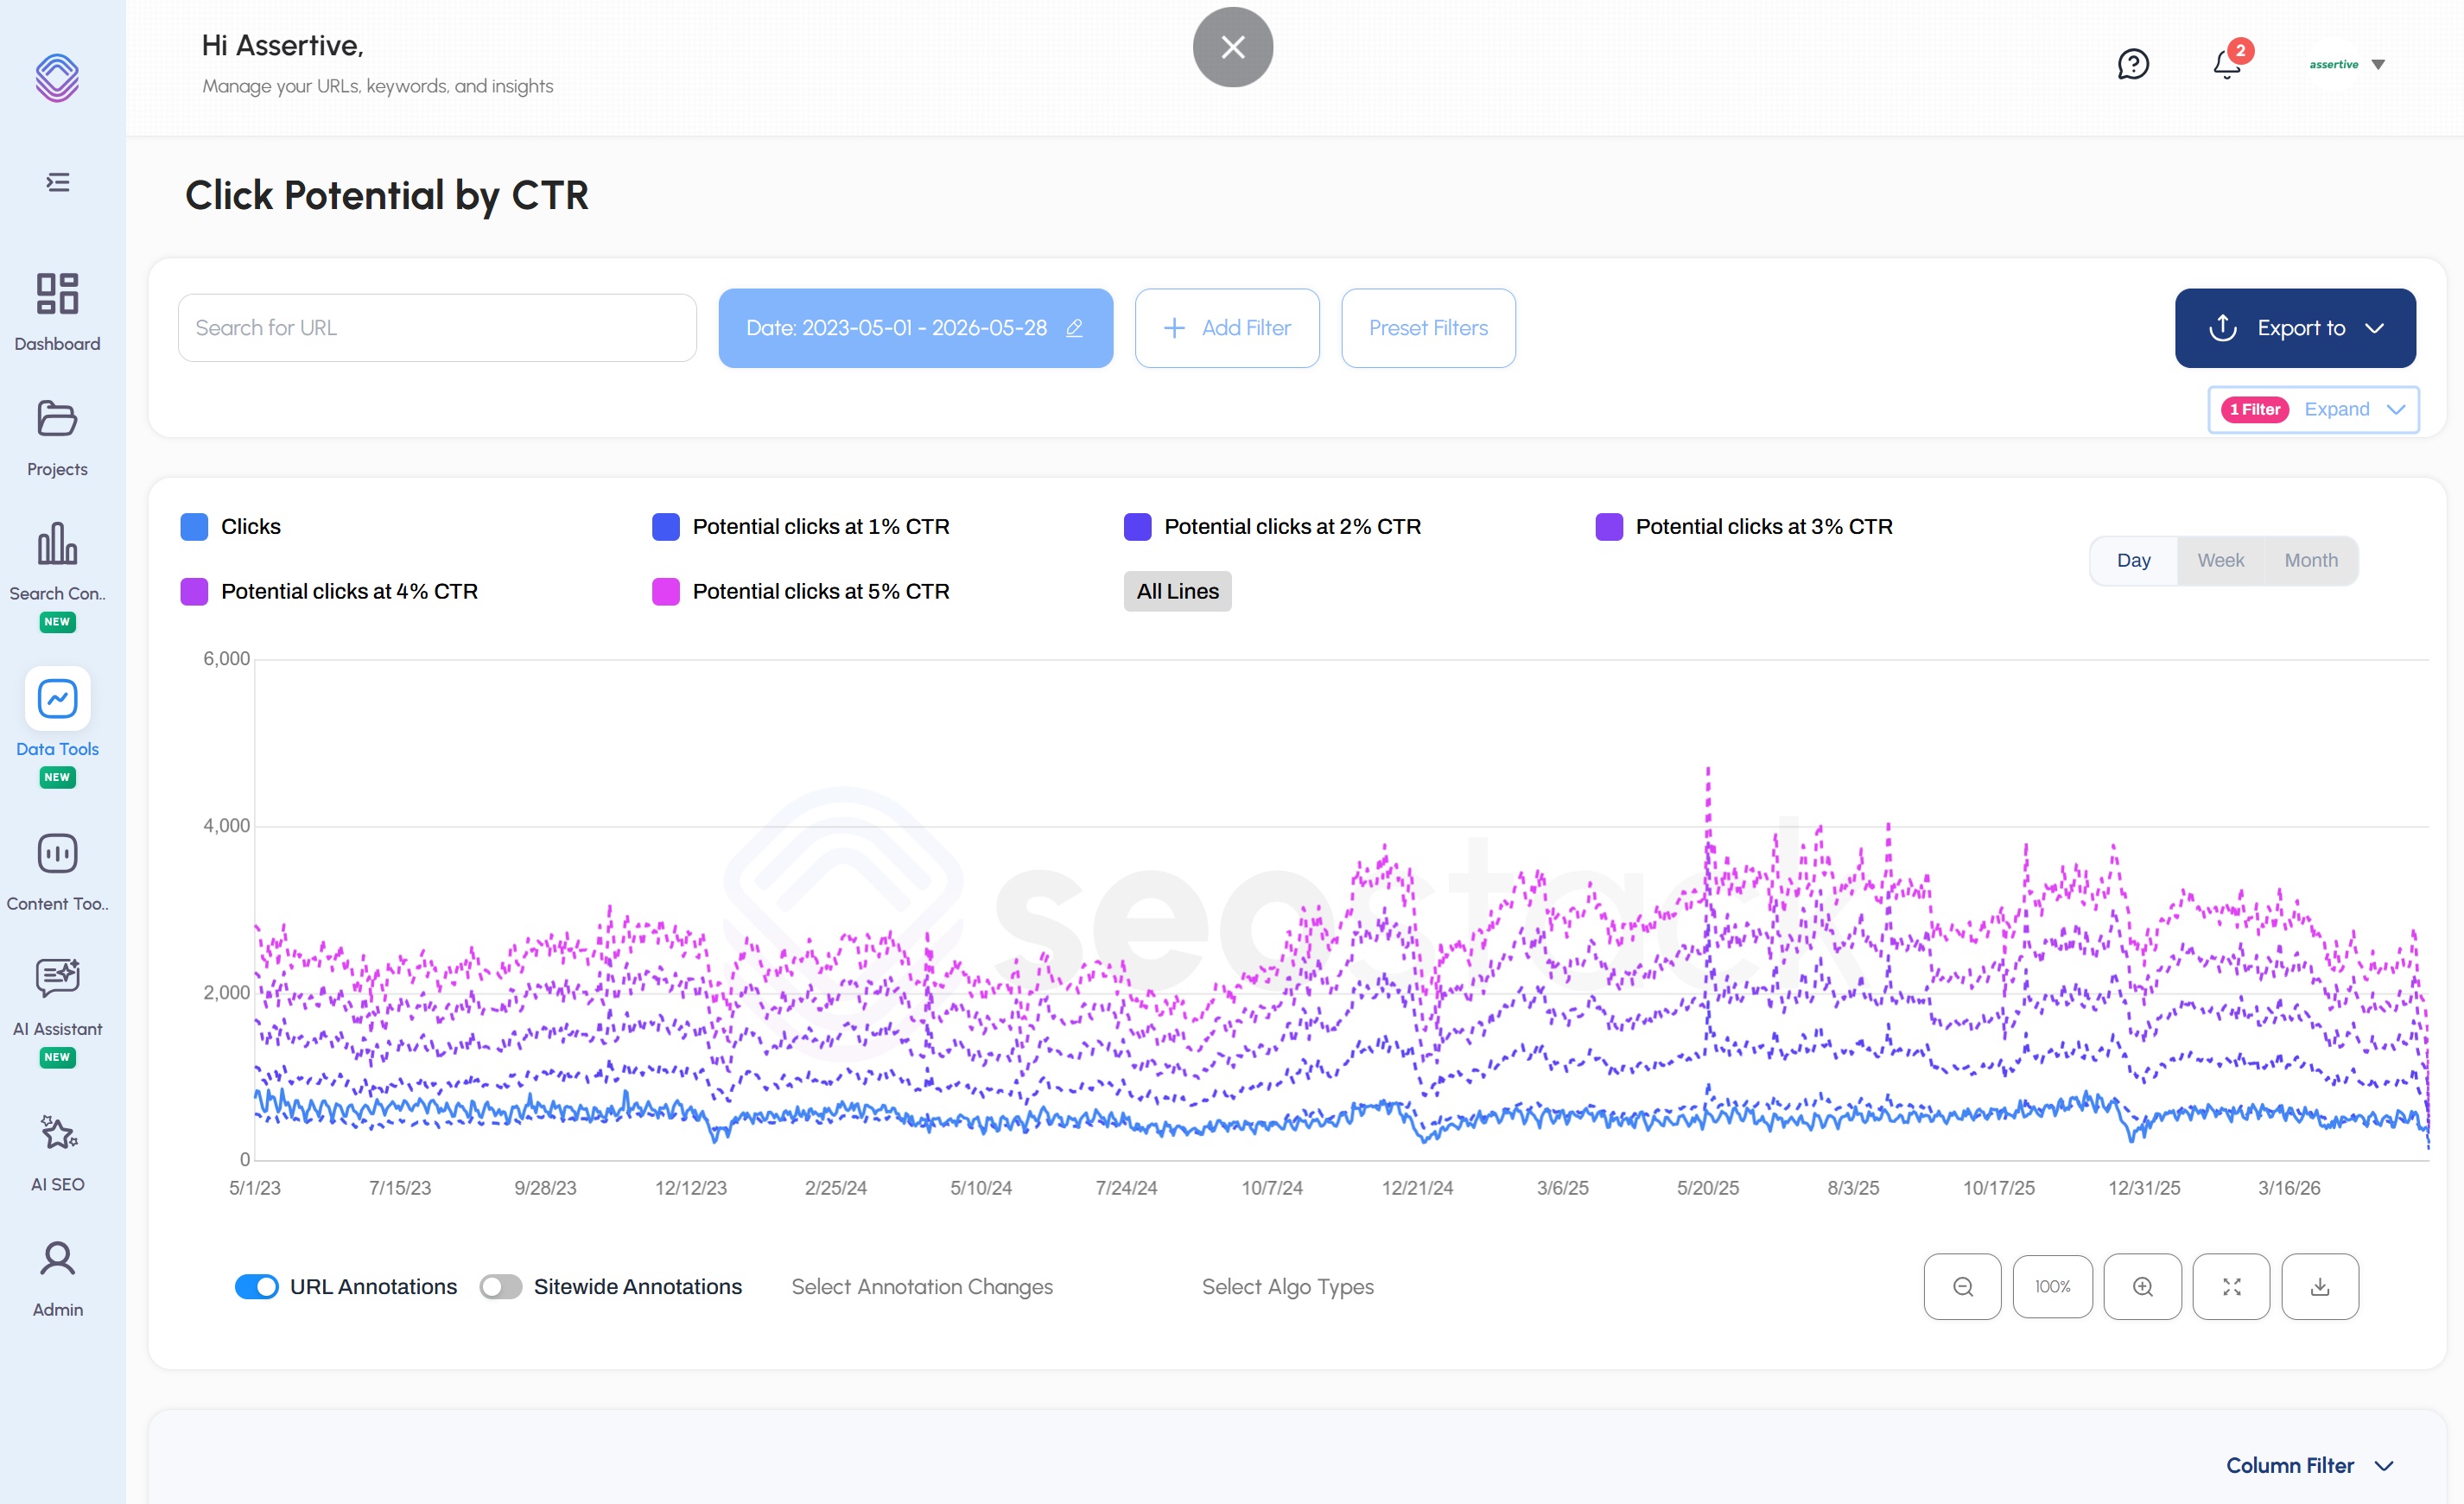Toggle Potential clicks at 3% CTR line

tap(1744, 527)
